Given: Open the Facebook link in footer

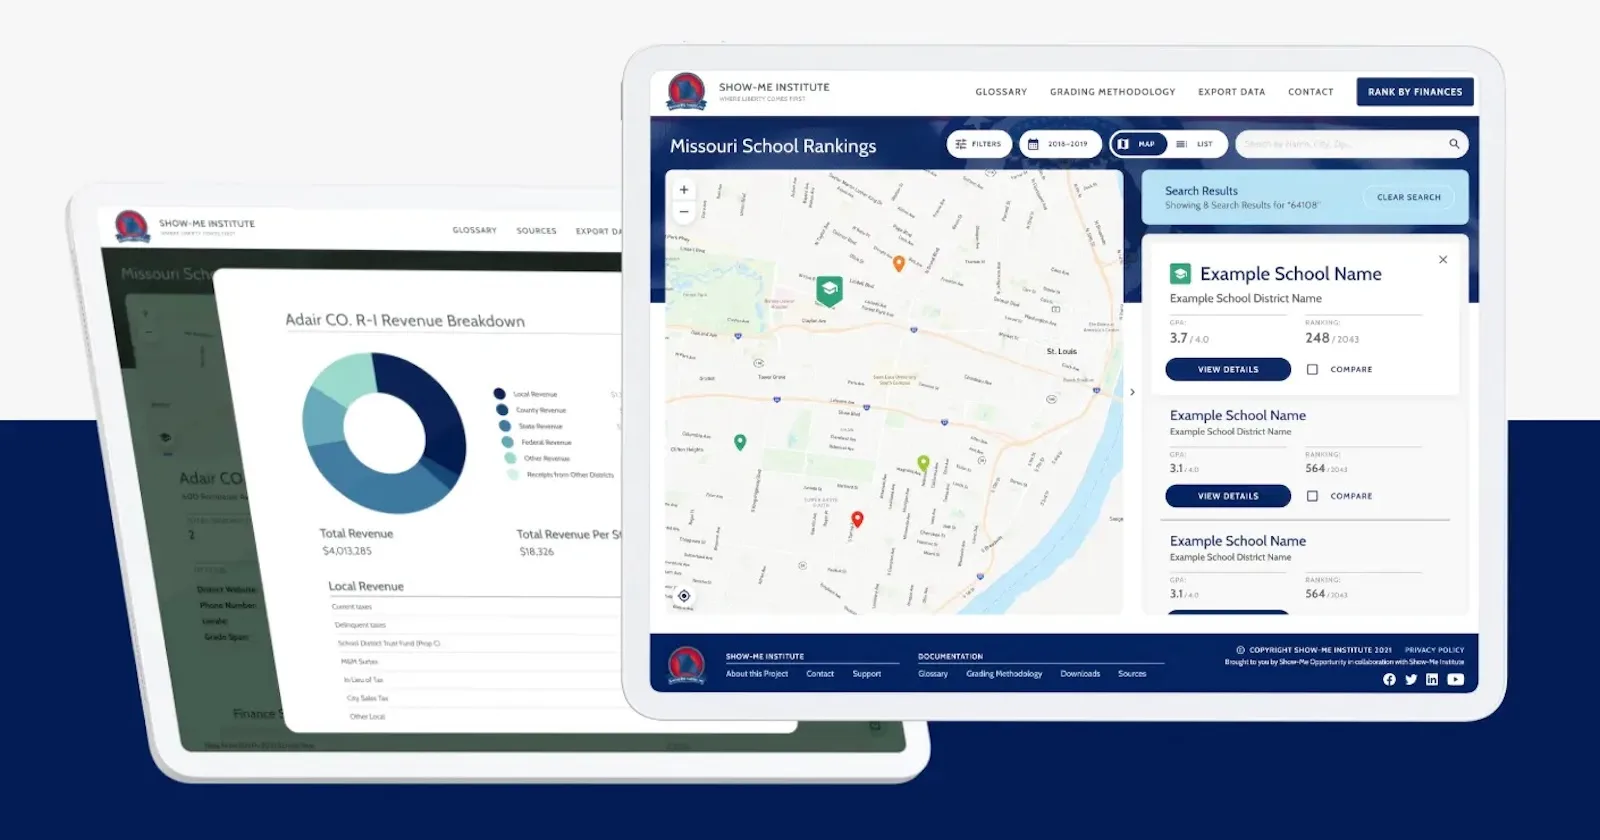Looking at the screenshot, I should pos(1389,680).
